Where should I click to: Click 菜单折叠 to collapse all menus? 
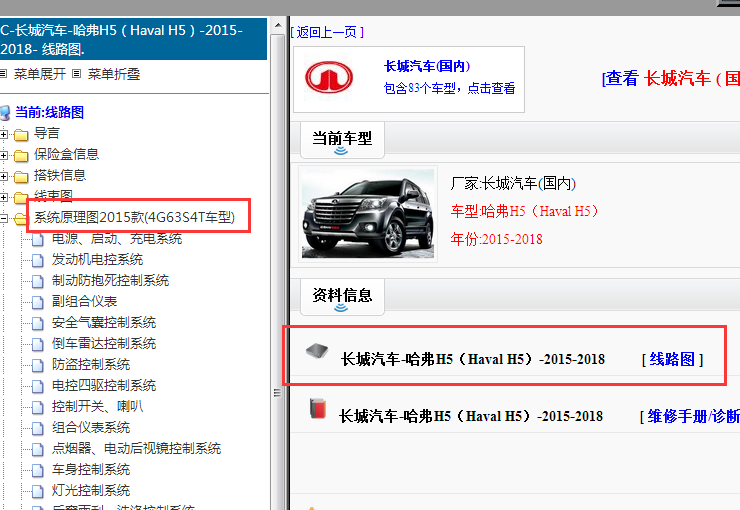point(114,74)
